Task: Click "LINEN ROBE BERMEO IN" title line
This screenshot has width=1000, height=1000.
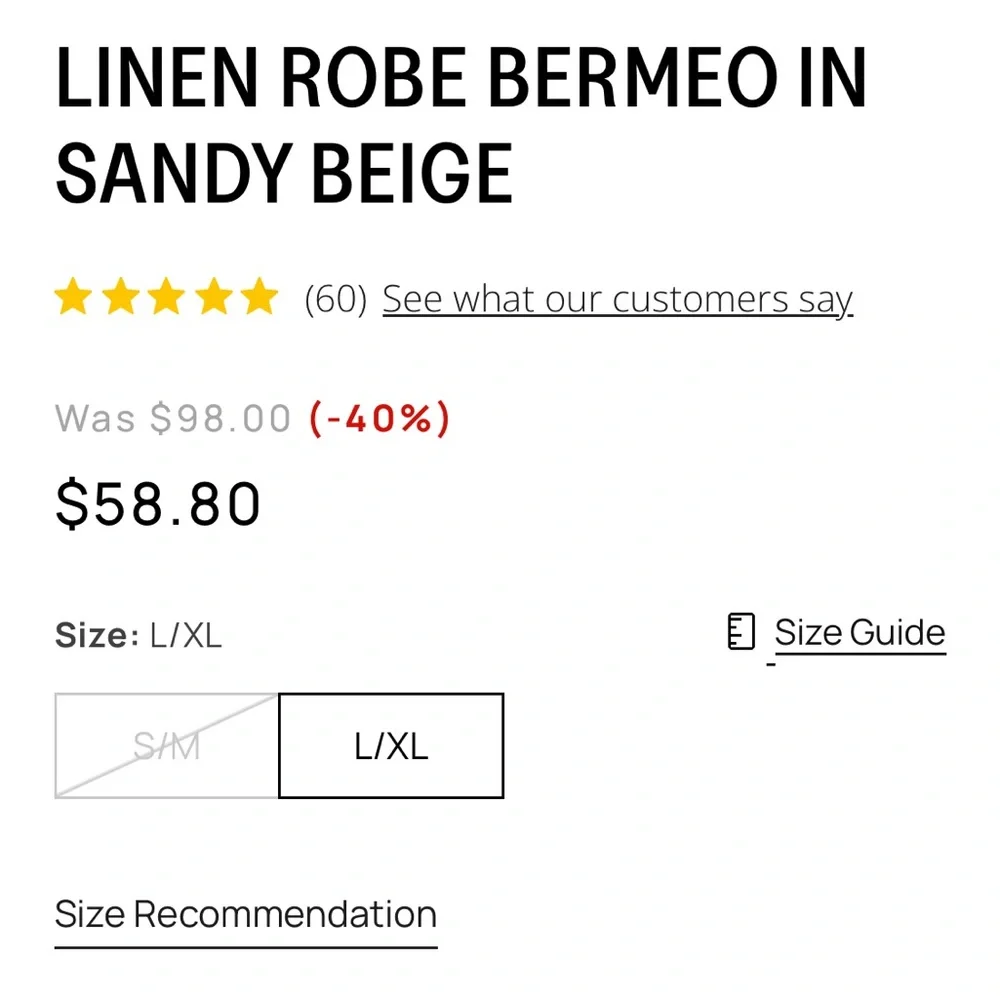Action: click(x=460, y=78)
